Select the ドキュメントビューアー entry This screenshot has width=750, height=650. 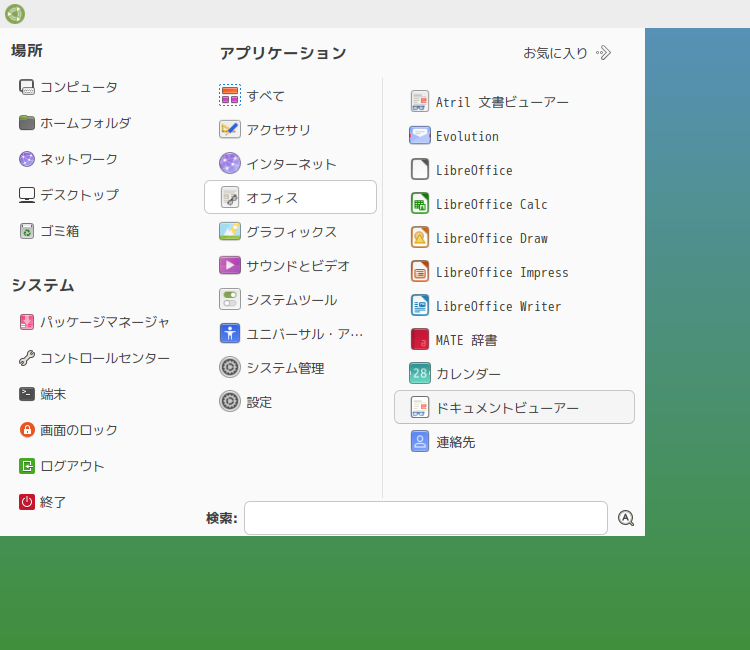pos(514,408)
